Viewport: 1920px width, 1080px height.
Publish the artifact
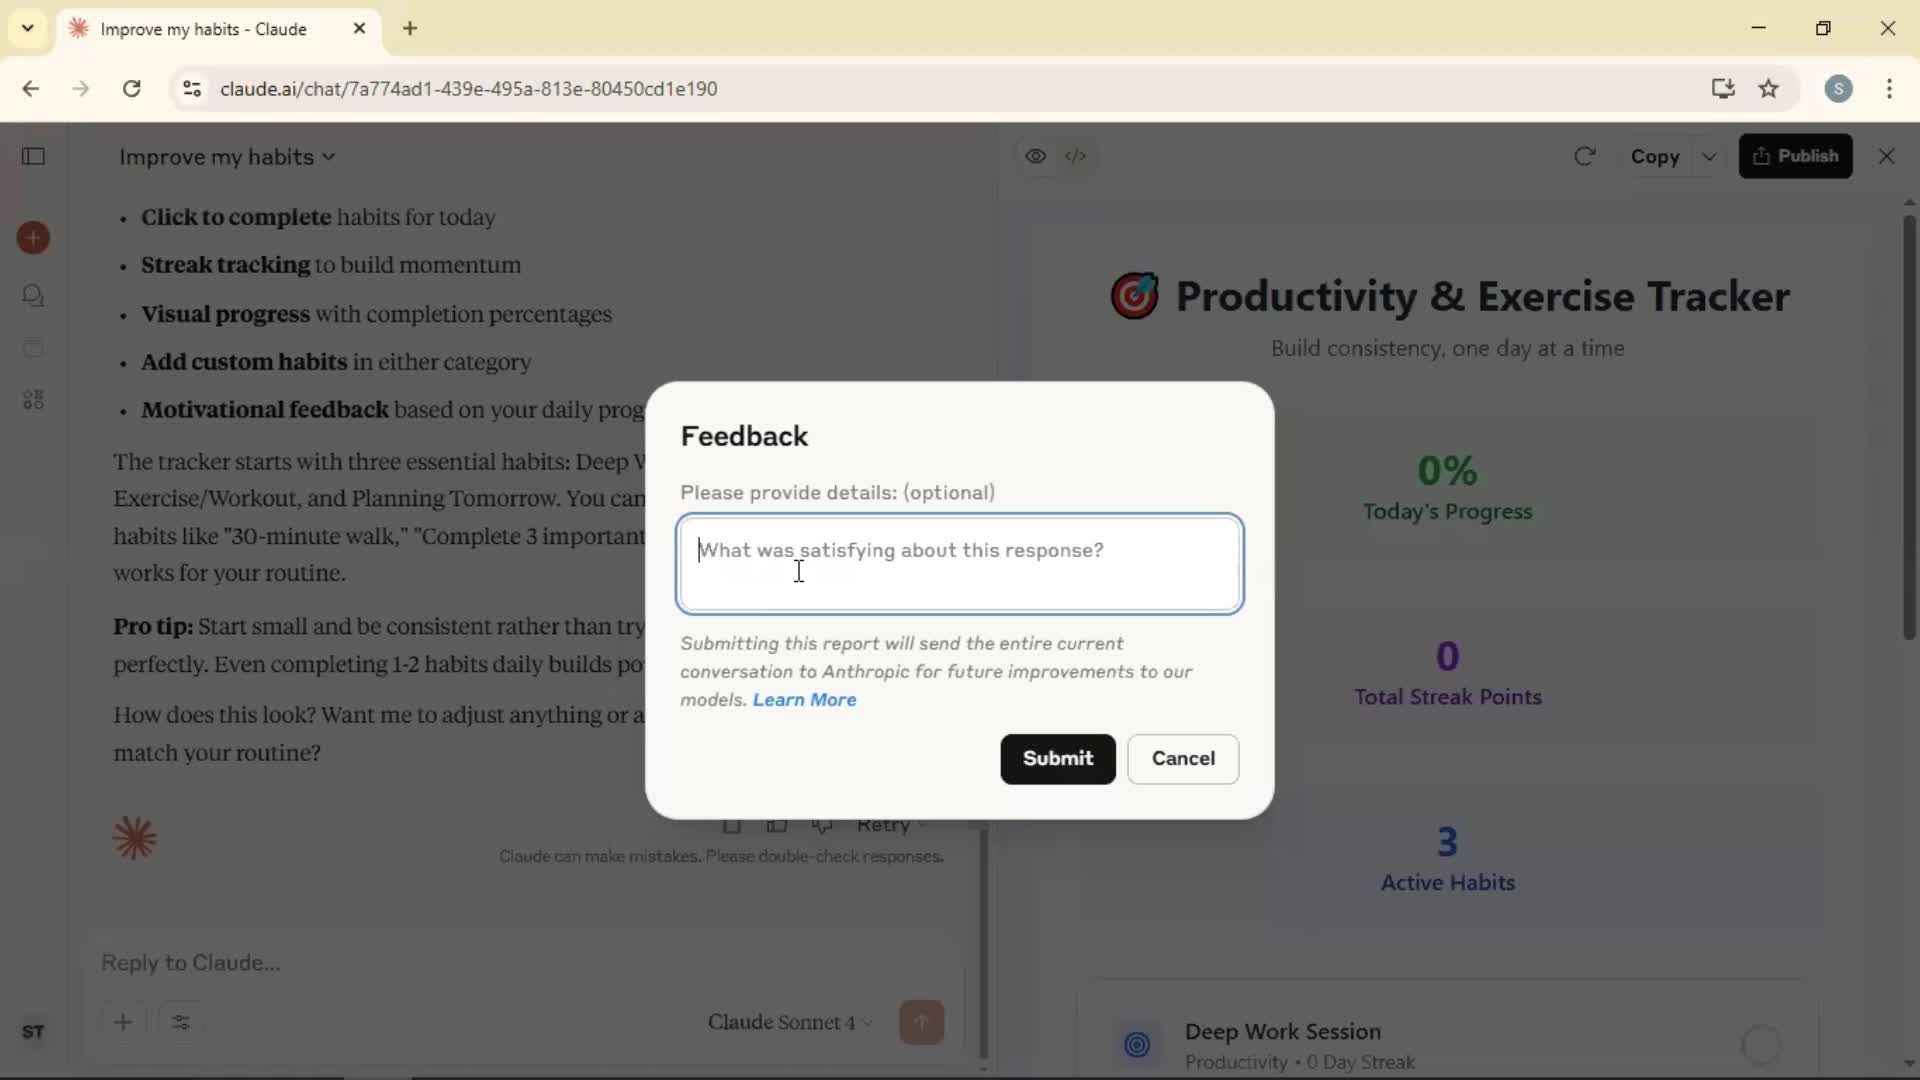tap(1795, 156)
